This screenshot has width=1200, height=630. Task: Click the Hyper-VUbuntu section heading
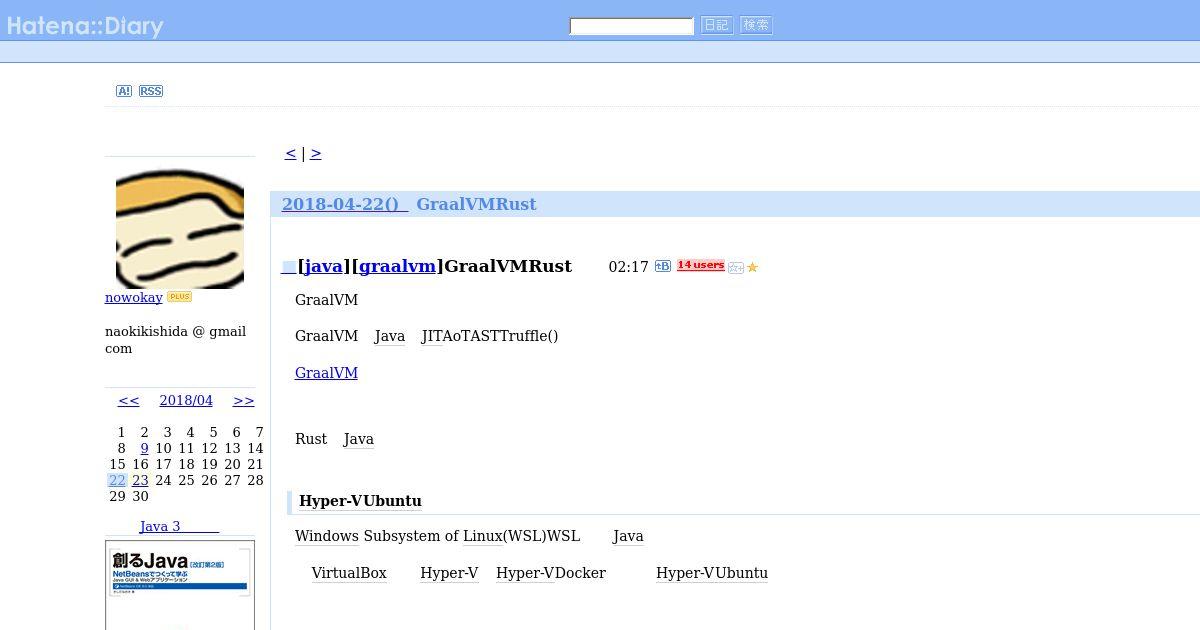[x=360, y=501]
